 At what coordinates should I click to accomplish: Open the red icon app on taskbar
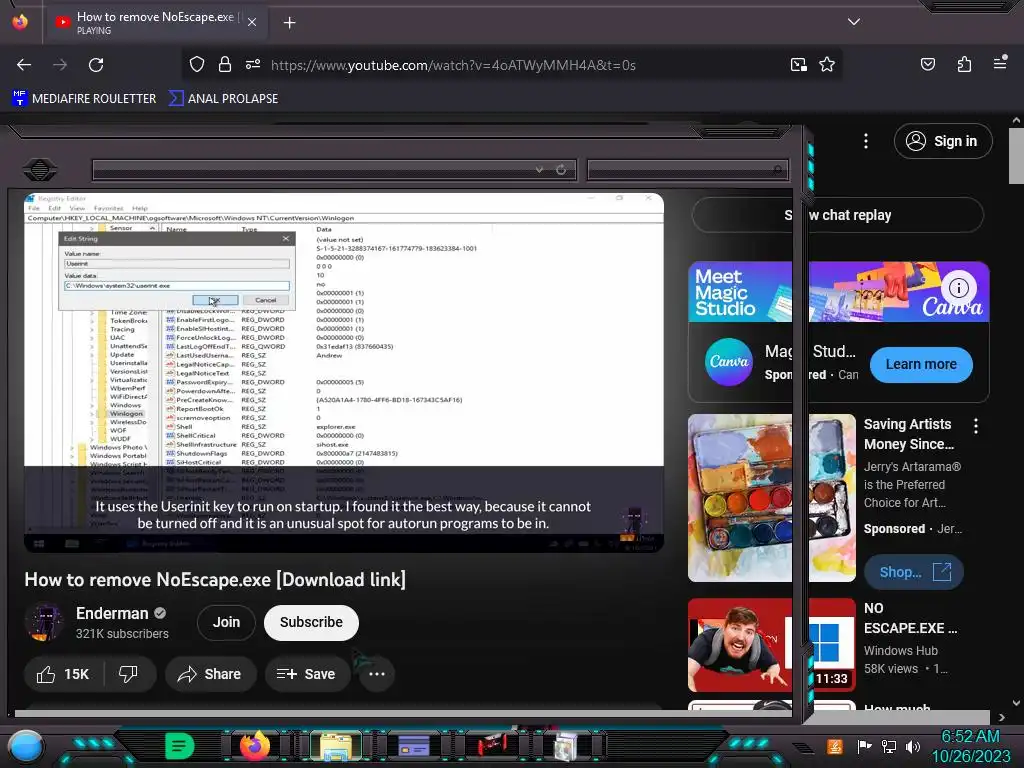coord(491,745)
